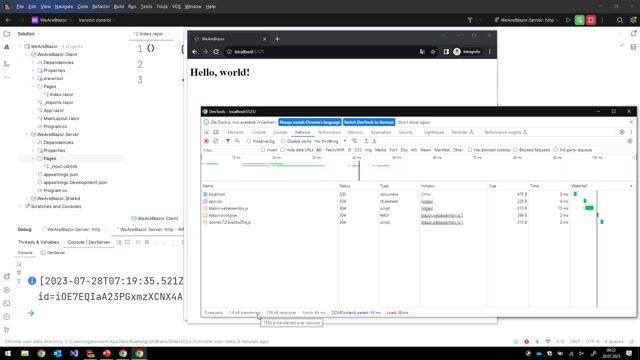Open search in the DevTools network toolbar

pyautogui.click(x=237, y=141)
